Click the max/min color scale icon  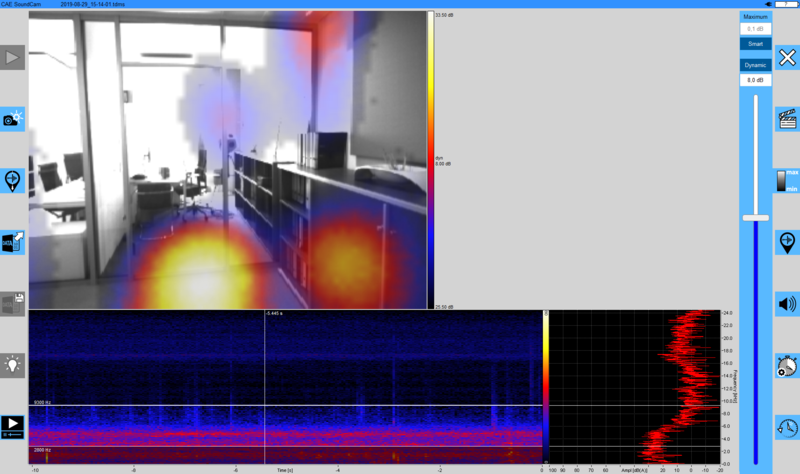[x=787, y=181]
